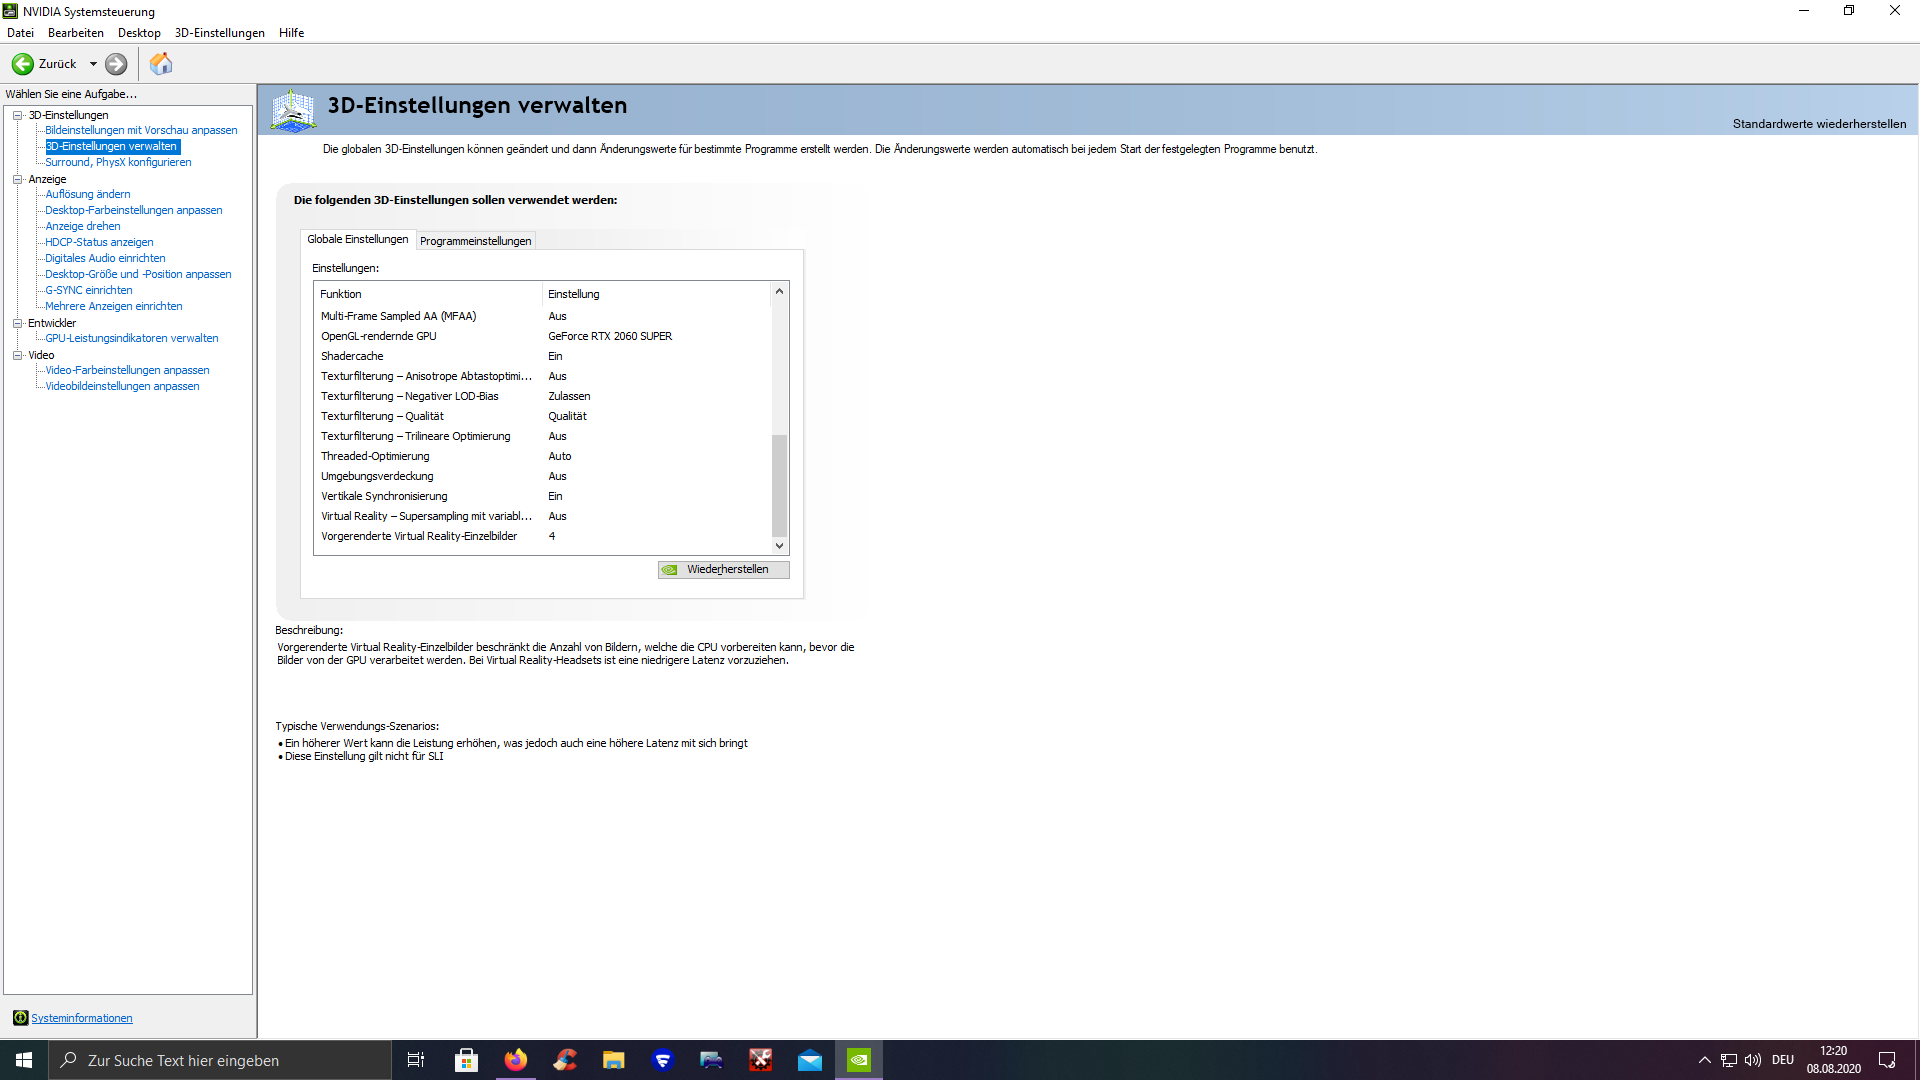Open the Windows Start button
The image size is (1920, 1080).
pyautogui.click(x=24, y=1060)
